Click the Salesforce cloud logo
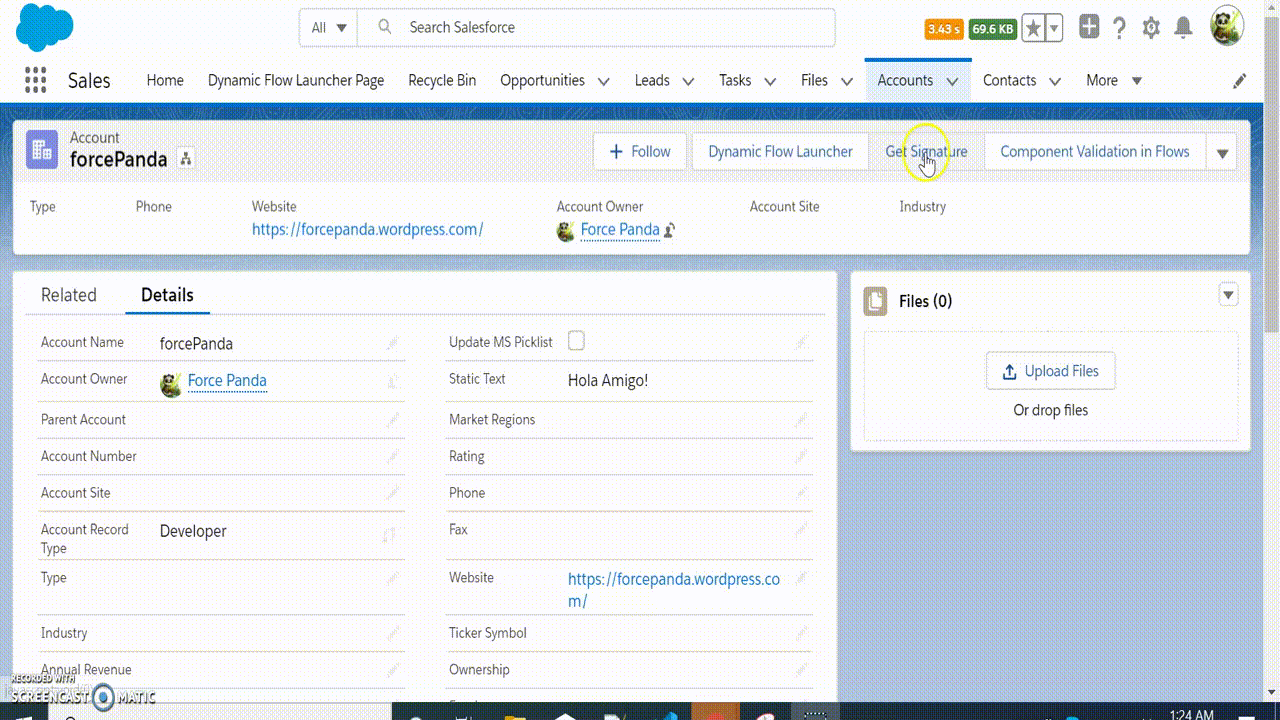Viewport: 1280px width, 720px height. point(45,28)
